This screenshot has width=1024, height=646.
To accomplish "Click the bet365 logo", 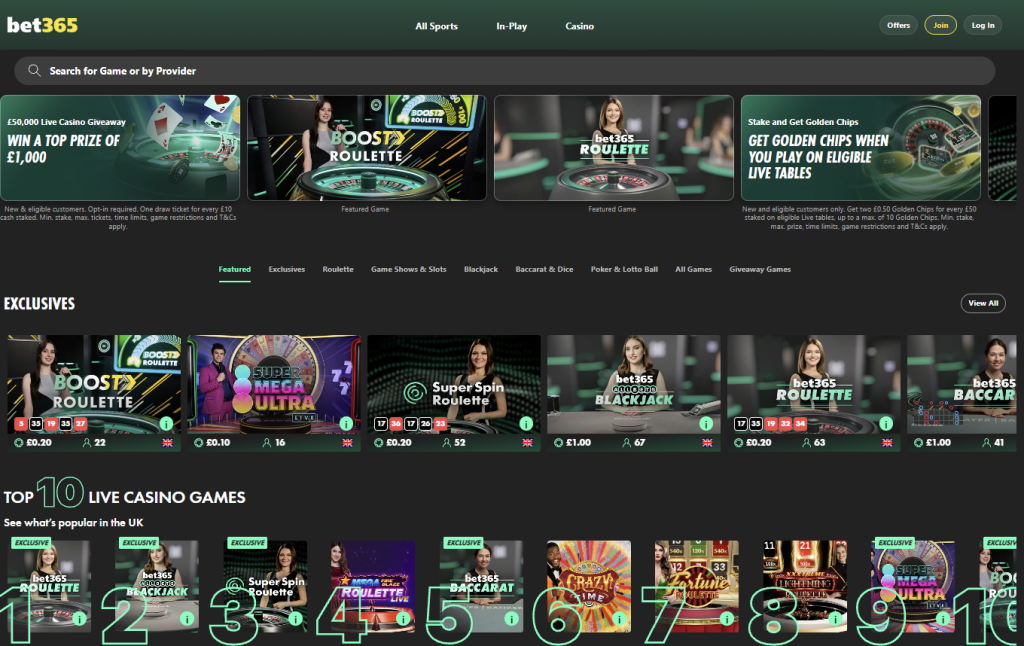I will (42, 25).
